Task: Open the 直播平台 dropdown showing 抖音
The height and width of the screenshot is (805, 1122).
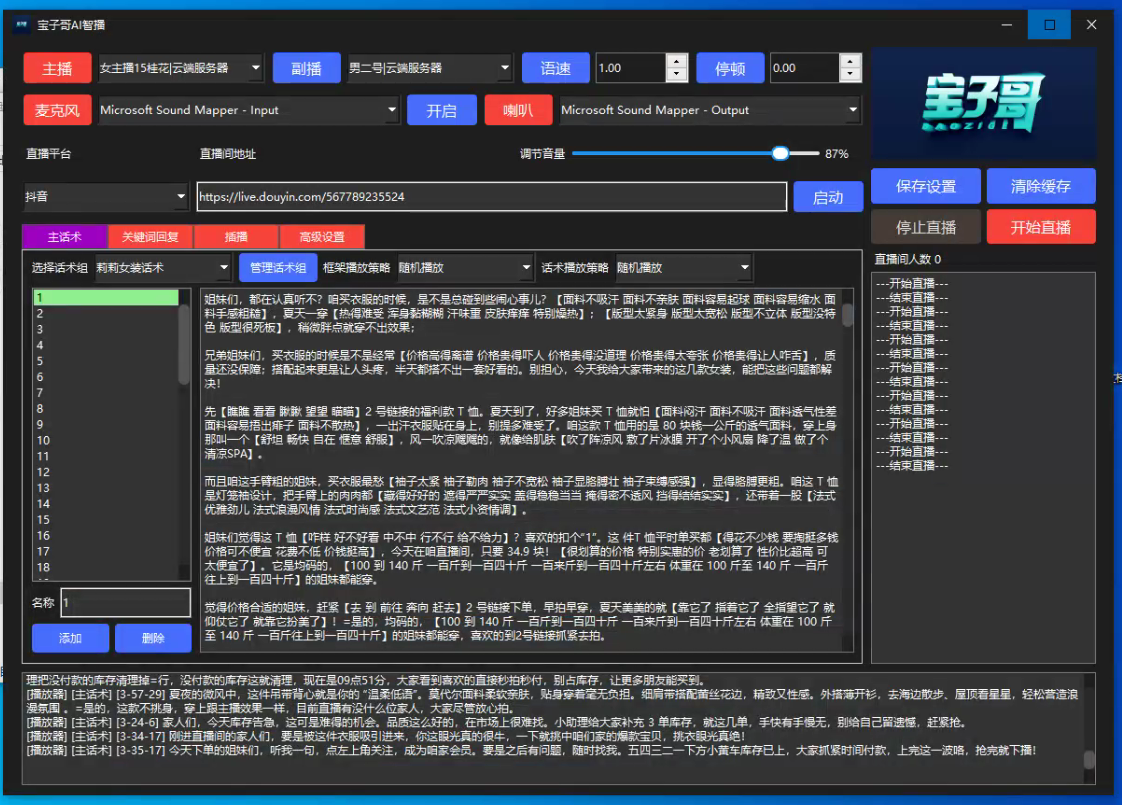Action: [x=106, y=197]
